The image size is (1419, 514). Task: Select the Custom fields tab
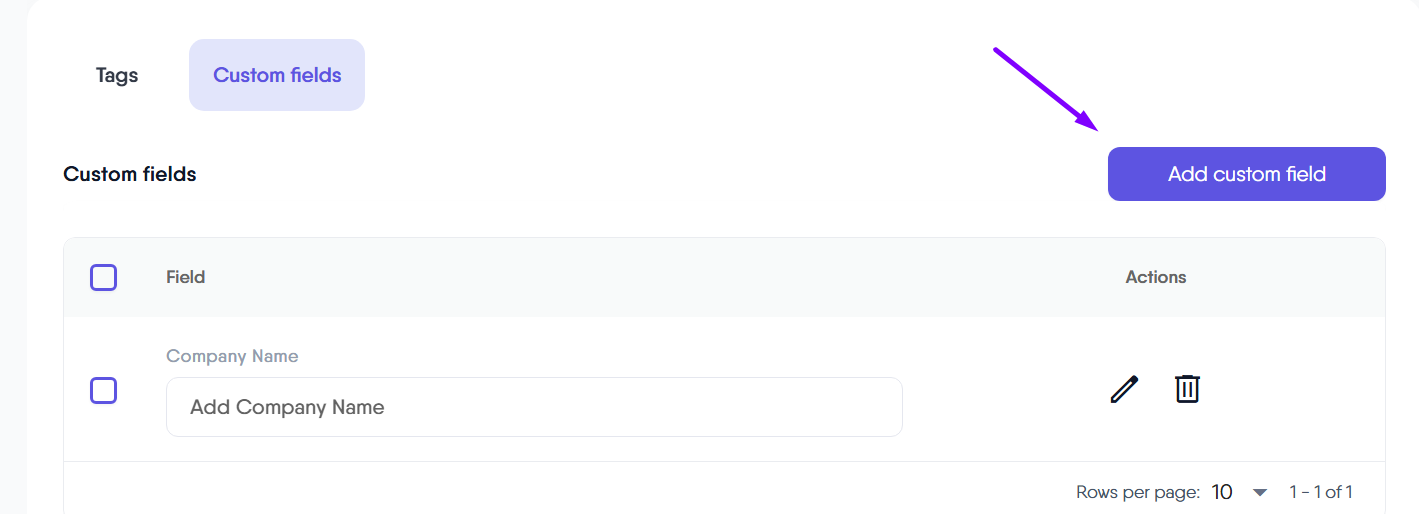(277, 75)
